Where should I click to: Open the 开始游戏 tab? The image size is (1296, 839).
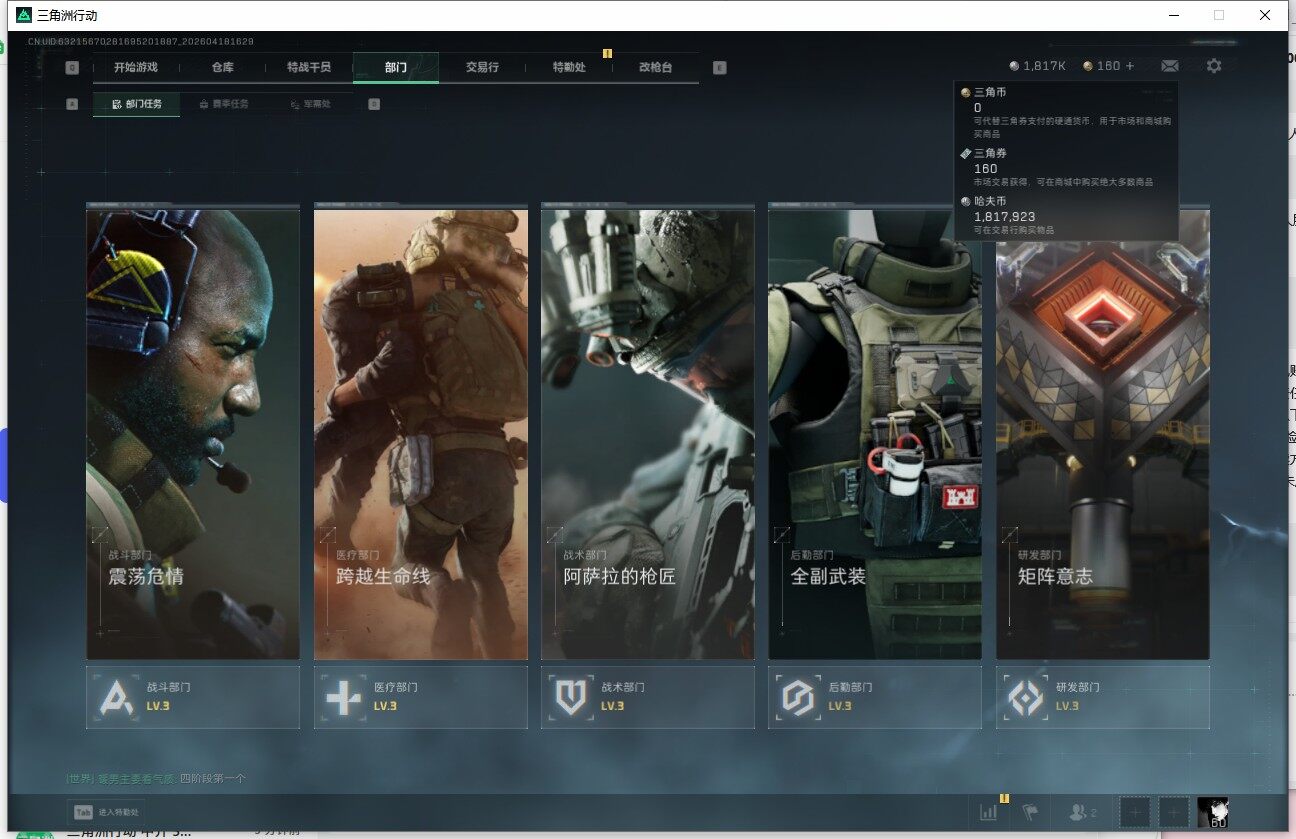(x=135, y=67)
